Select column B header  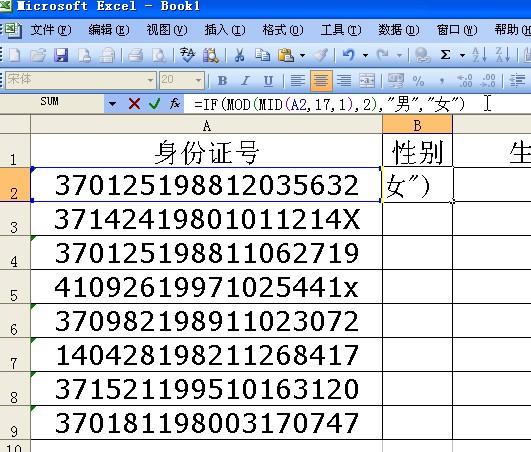[x=418, y=125]
